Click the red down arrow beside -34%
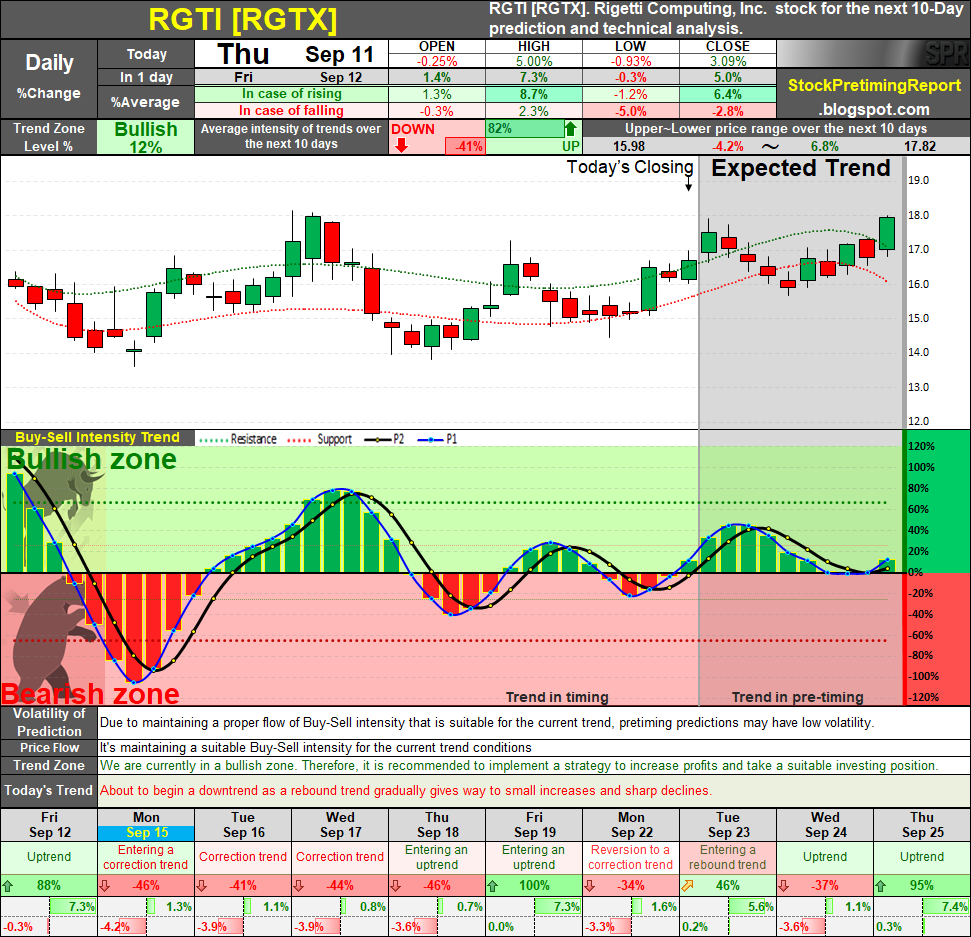The height and width of the screenshot is (937, 971). (x=590, y=886)
